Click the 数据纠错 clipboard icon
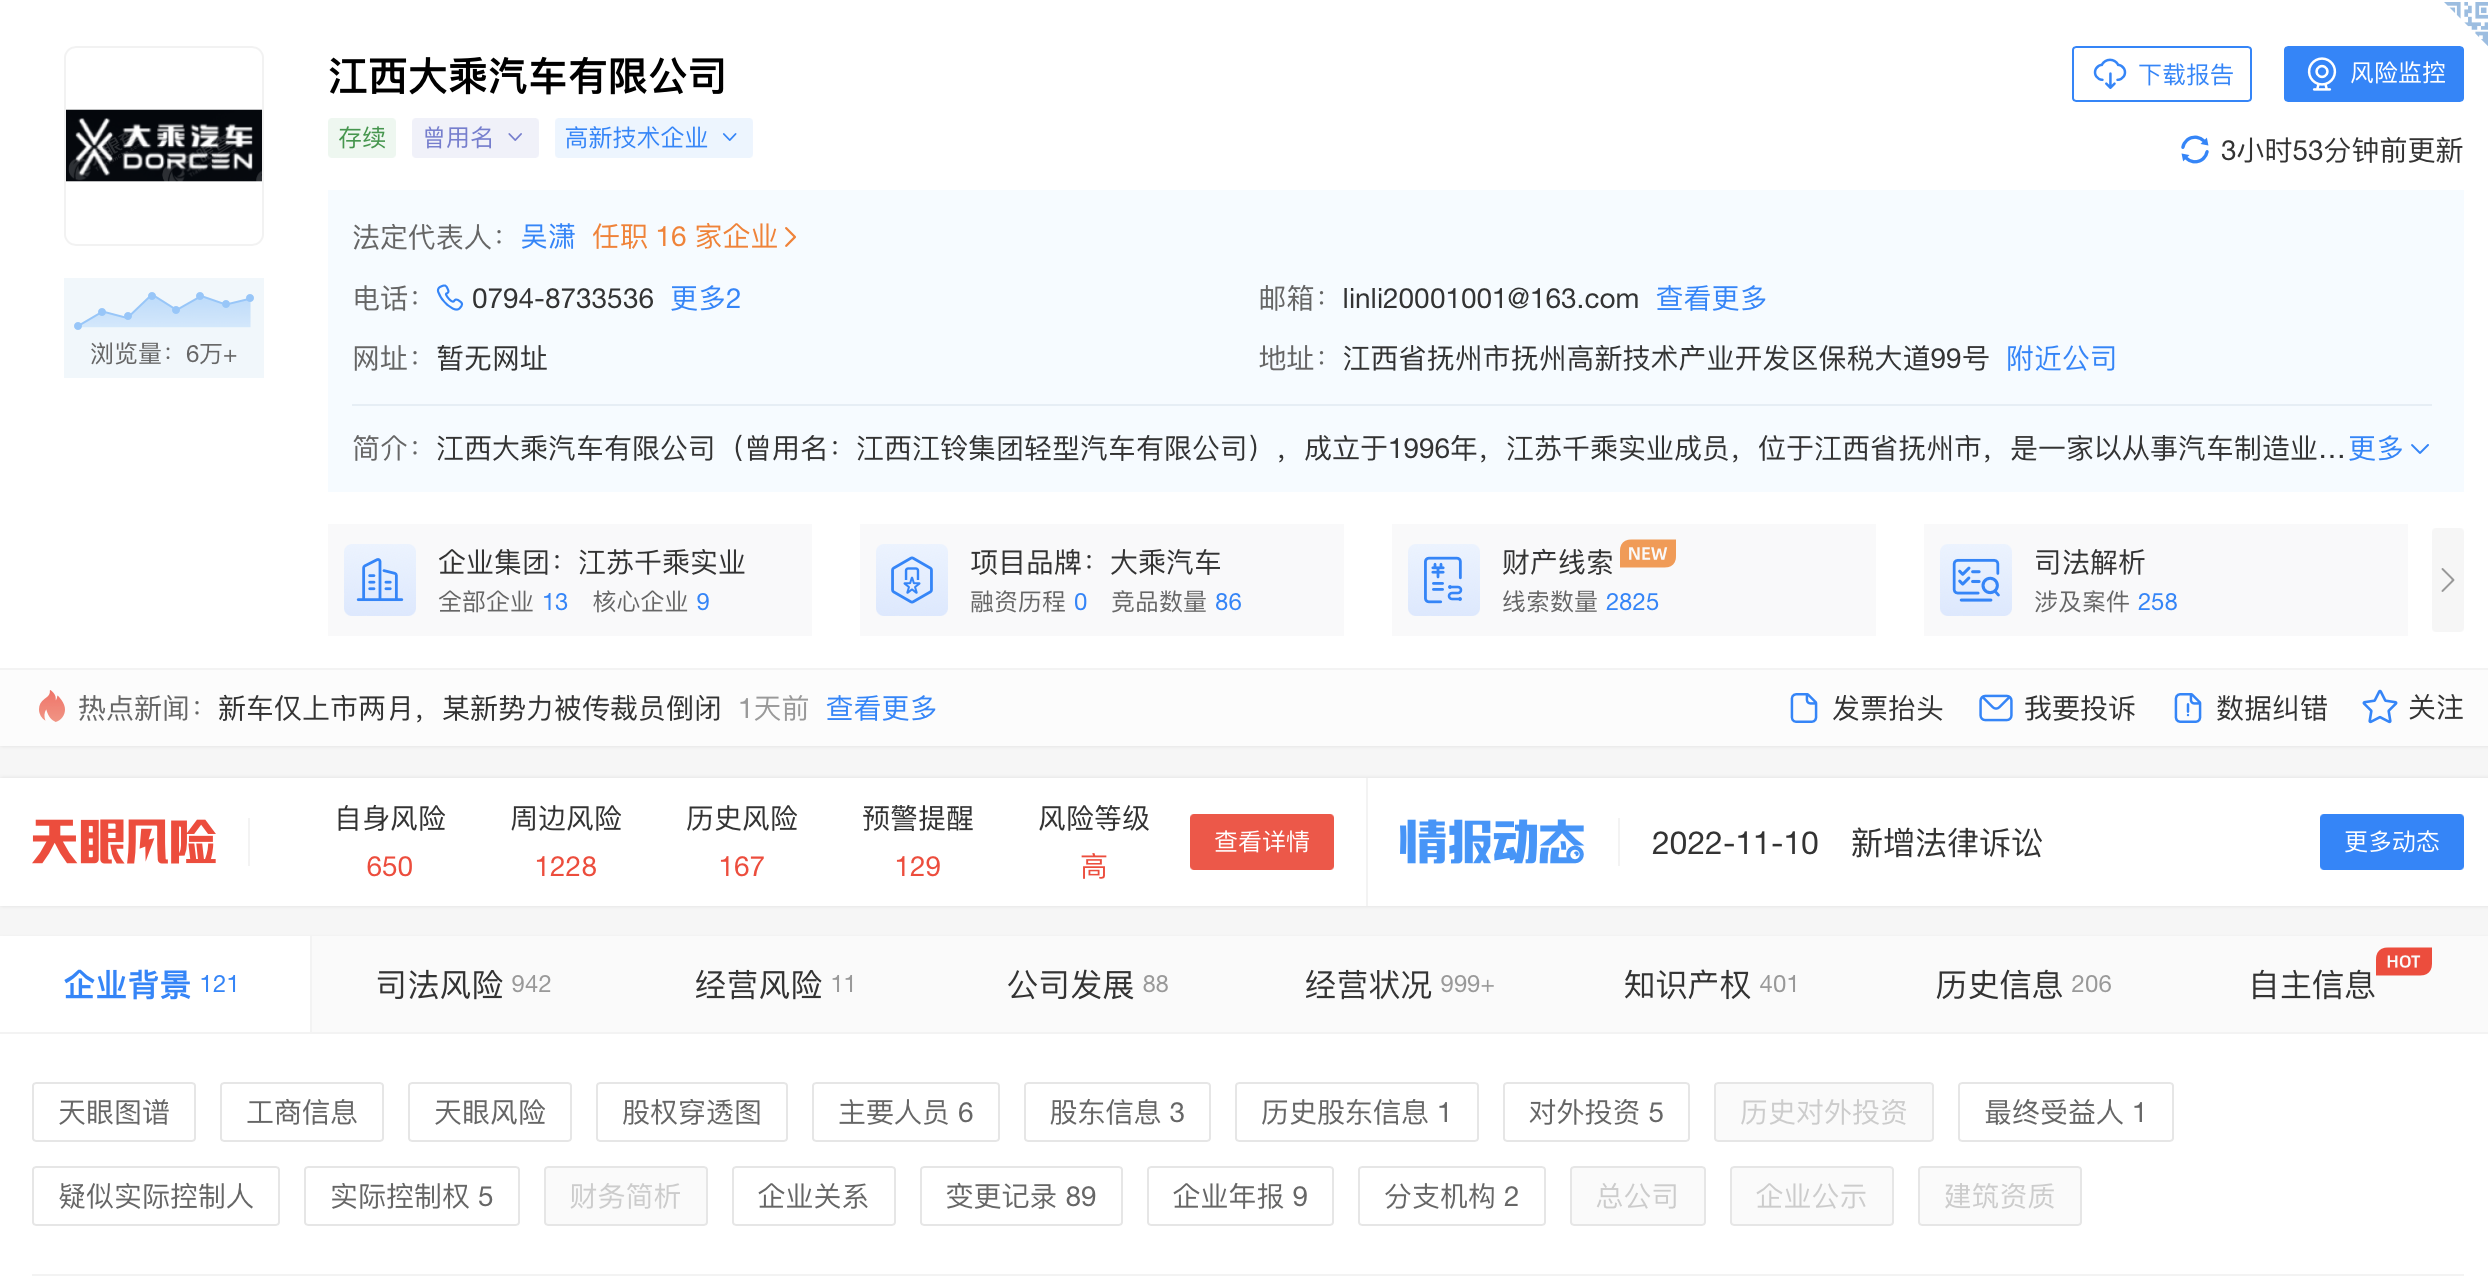This screenshot has width=2488, height=1276. point(2187,708)
